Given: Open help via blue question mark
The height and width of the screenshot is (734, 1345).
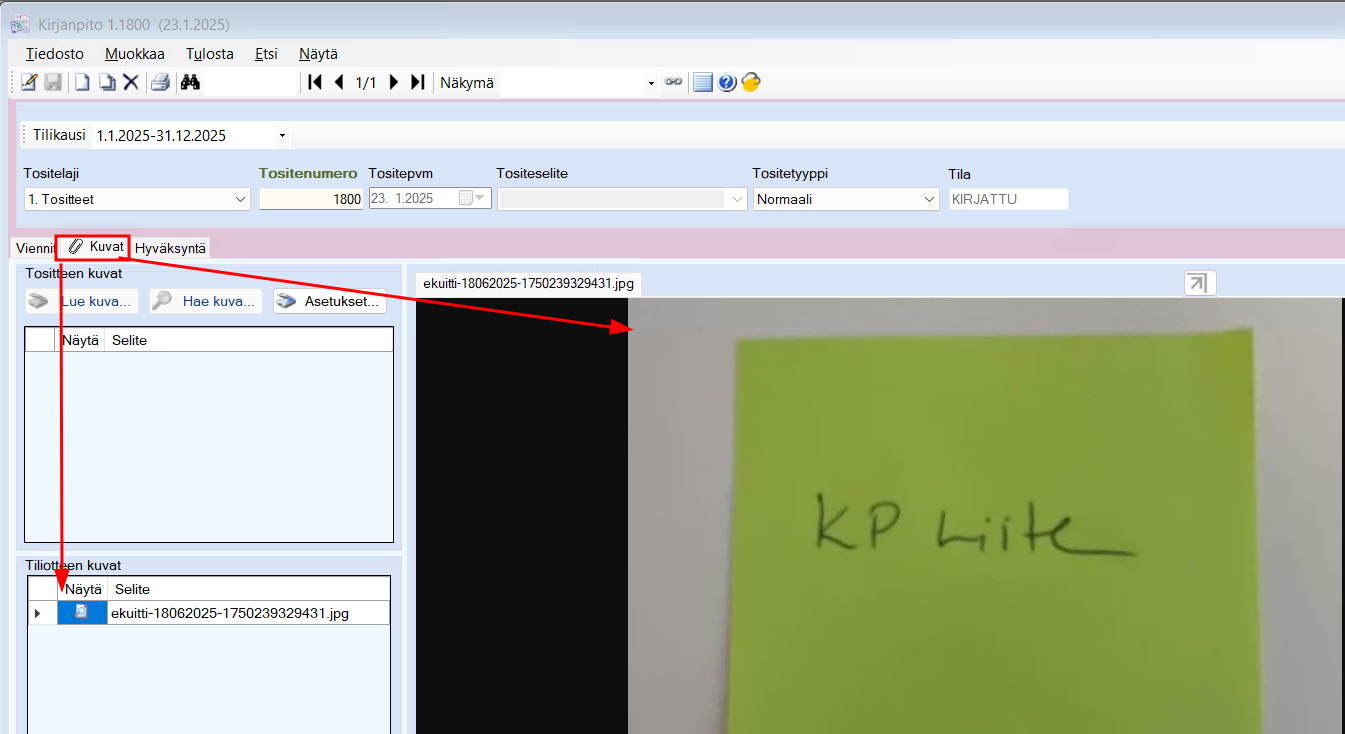Looking at the screenshot, I should tap(727, 82).
